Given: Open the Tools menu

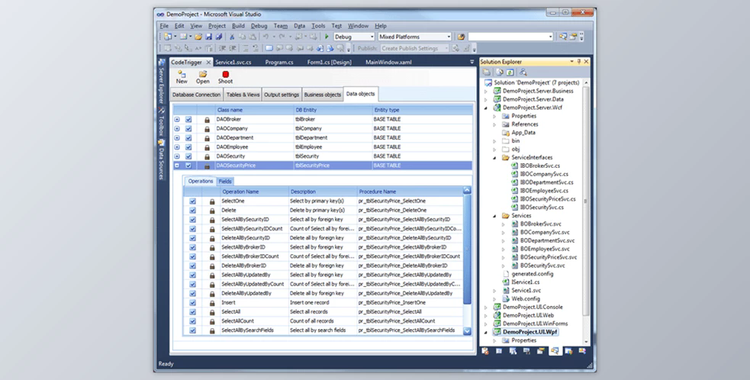Looking at the screenshot, I should click(x=318, y=26).
